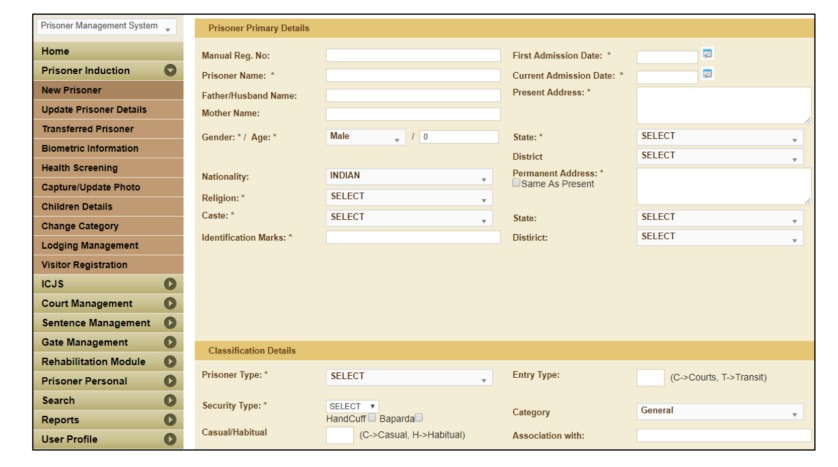Open the Prisoner Type dropdown

410,377
